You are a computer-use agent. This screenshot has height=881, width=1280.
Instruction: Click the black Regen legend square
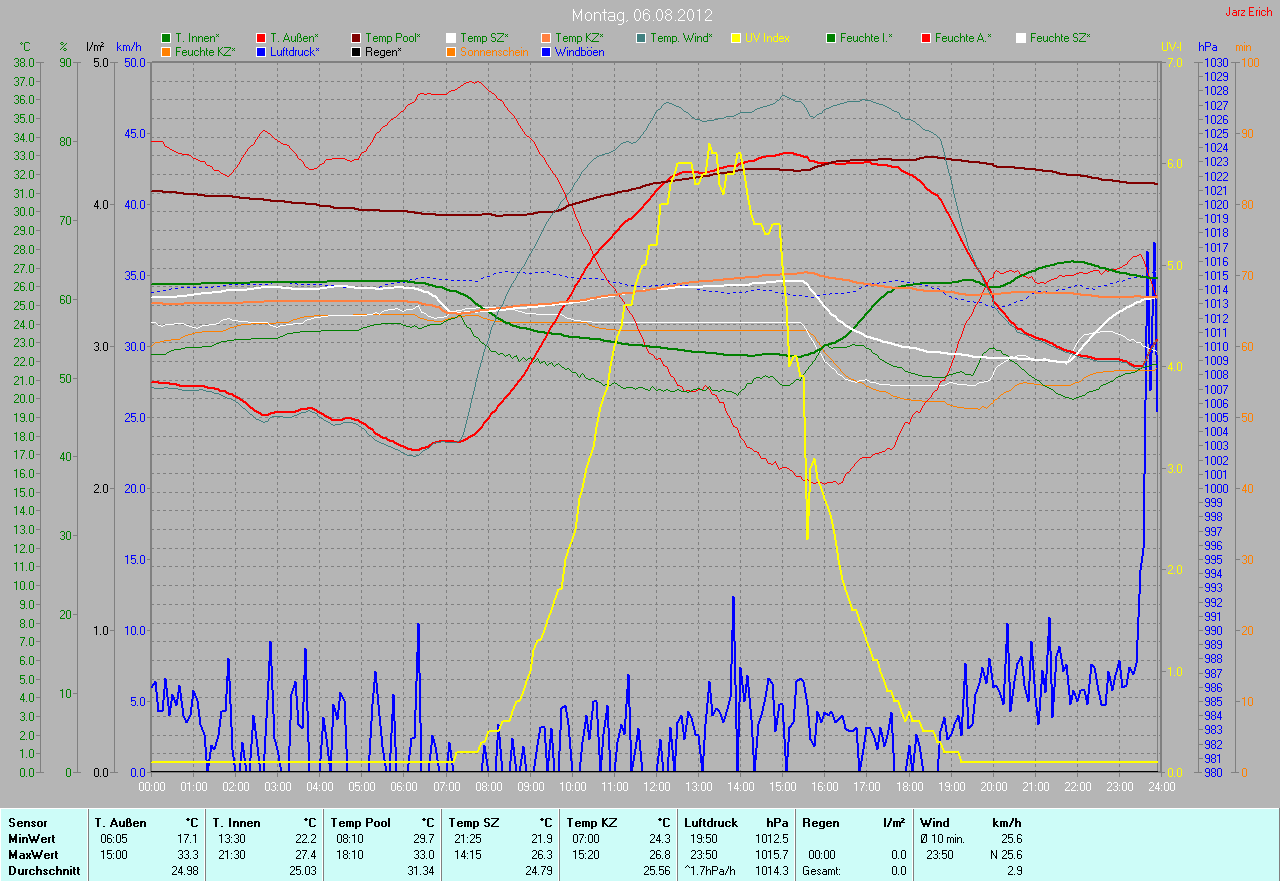pos(356,51)
